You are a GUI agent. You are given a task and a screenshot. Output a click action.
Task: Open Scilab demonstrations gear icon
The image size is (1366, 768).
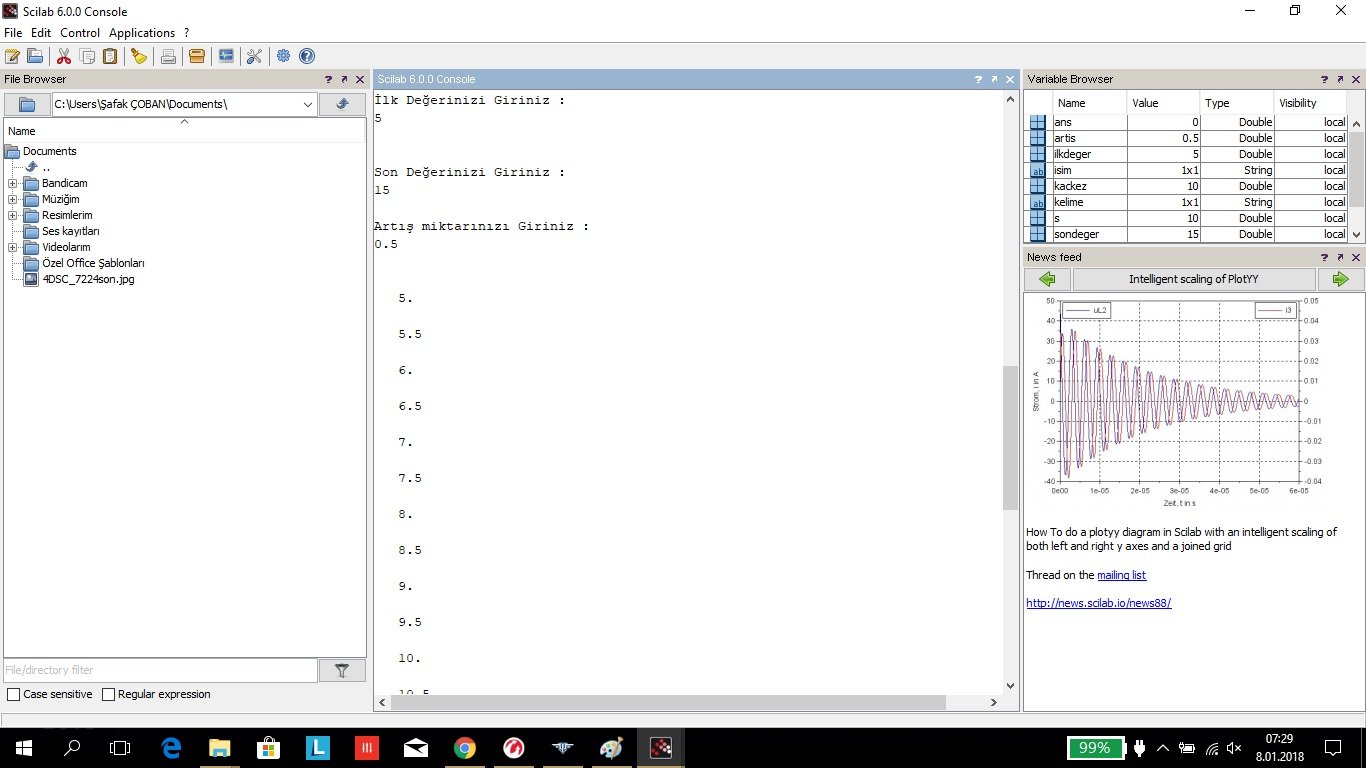284,56
